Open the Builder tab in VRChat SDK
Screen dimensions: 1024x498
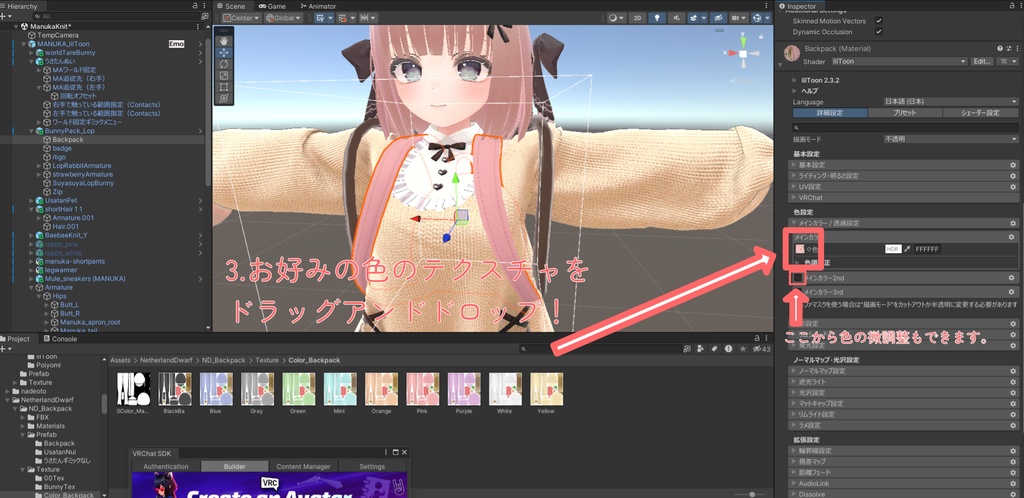click(x=234, y=467)
